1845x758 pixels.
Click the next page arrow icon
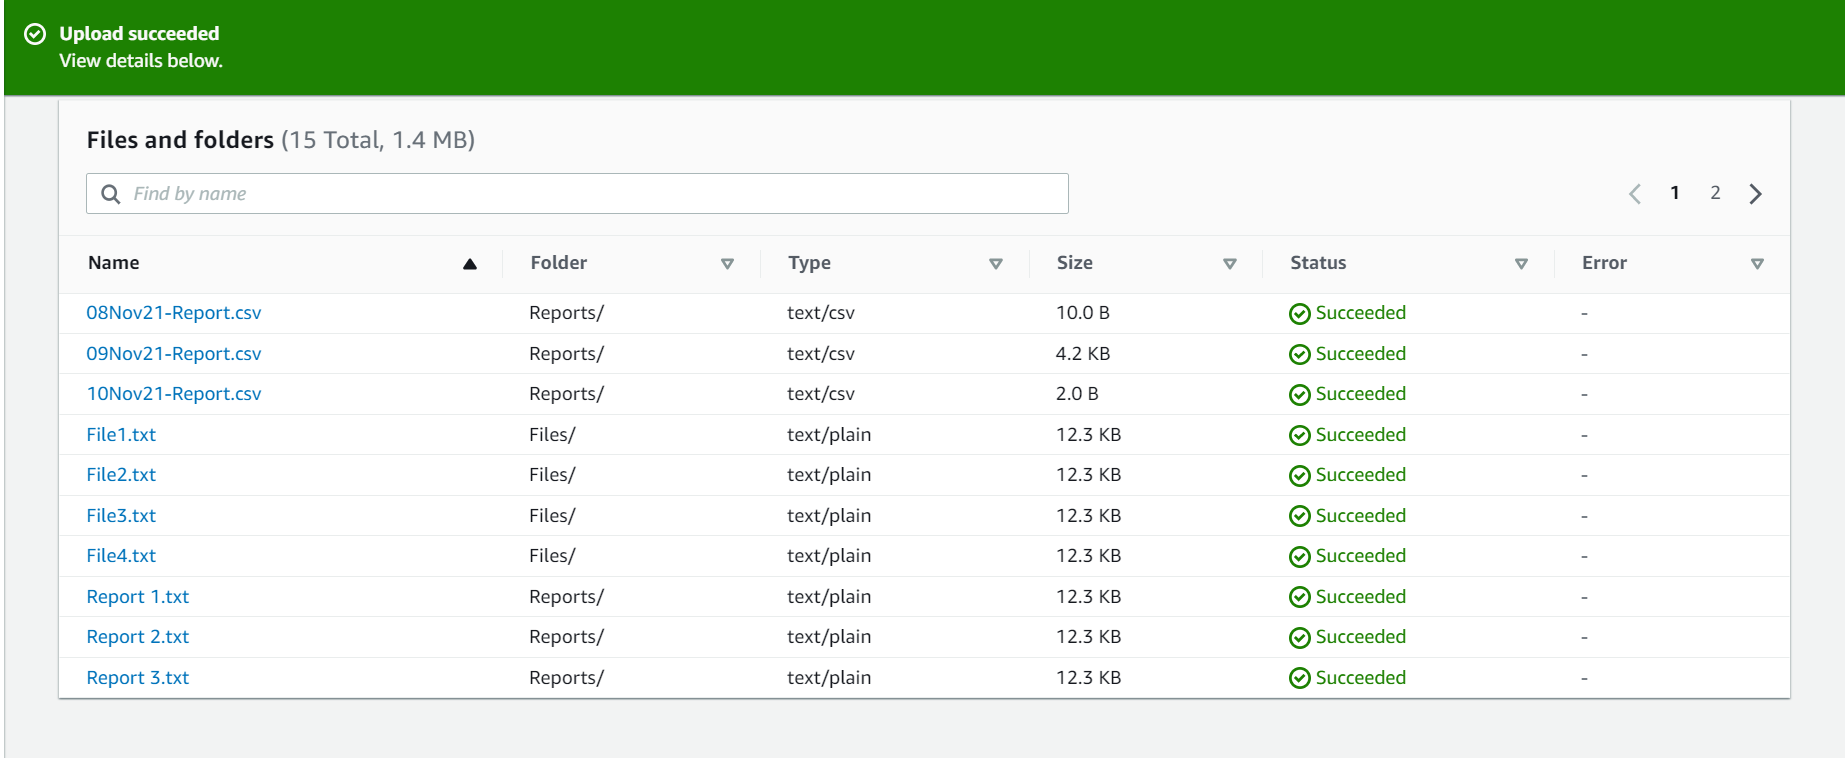coord(1755,194)
